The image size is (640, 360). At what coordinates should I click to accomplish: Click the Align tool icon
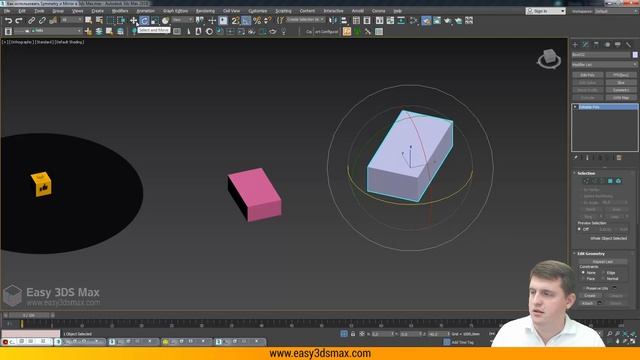point(344,20)
